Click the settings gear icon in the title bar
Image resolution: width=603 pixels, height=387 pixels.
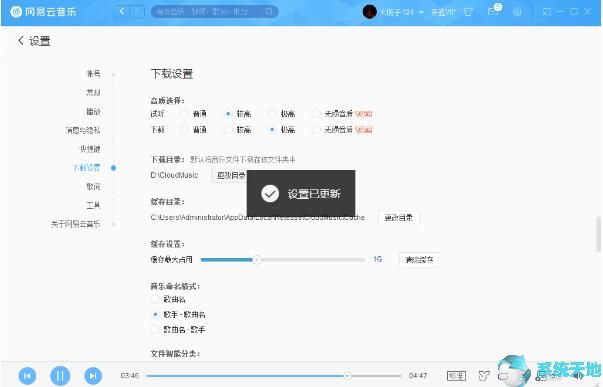(x=517, y=12)
